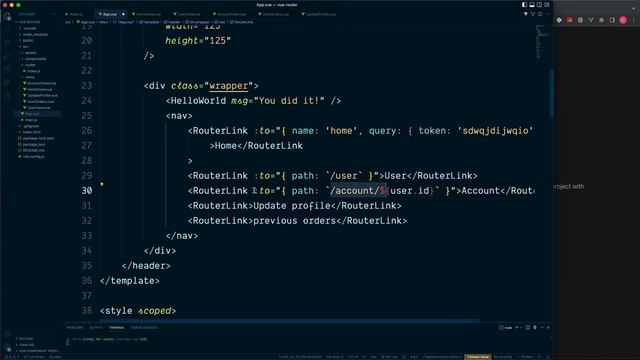640x360 pixels.
Task: Open Run and Debug view
Action: point(7,57)
